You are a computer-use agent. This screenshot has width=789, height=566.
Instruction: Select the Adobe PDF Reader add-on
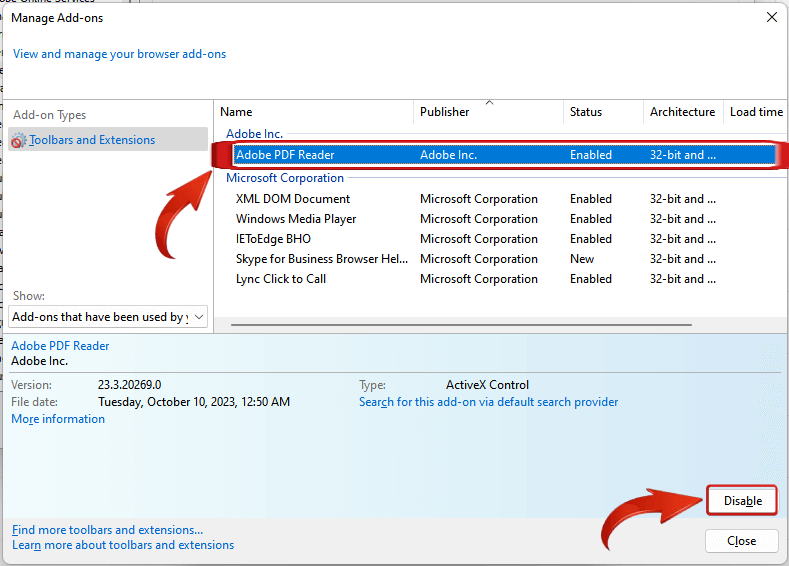coord(285,155)
